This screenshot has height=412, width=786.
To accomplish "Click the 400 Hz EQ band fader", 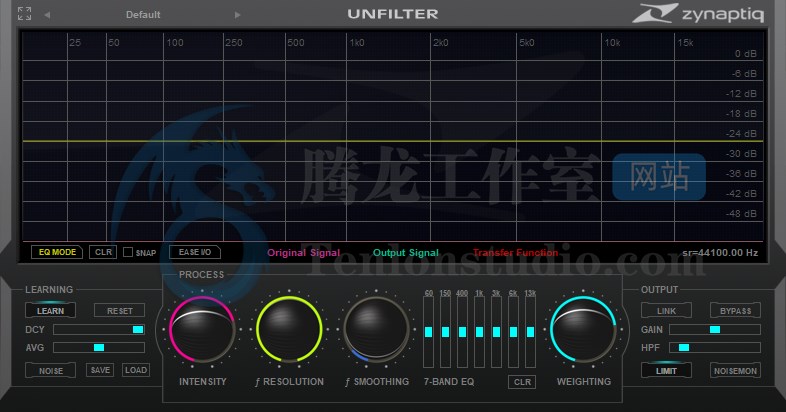I will tap(463, 332).
